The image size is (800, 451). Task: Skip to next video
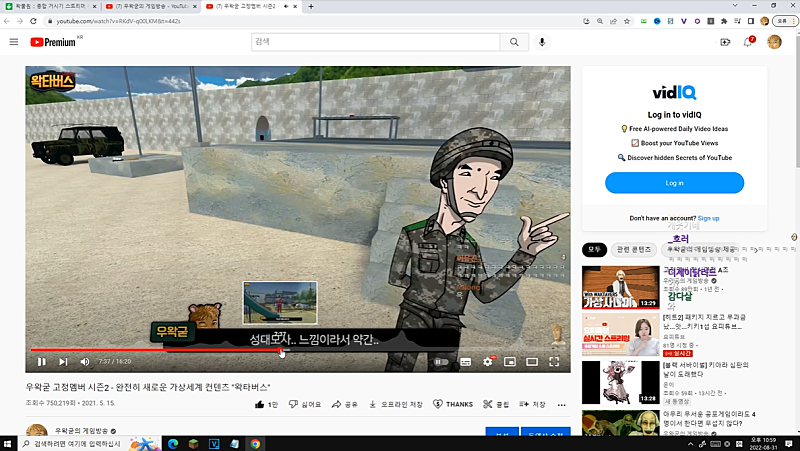[x=63, y=362]
